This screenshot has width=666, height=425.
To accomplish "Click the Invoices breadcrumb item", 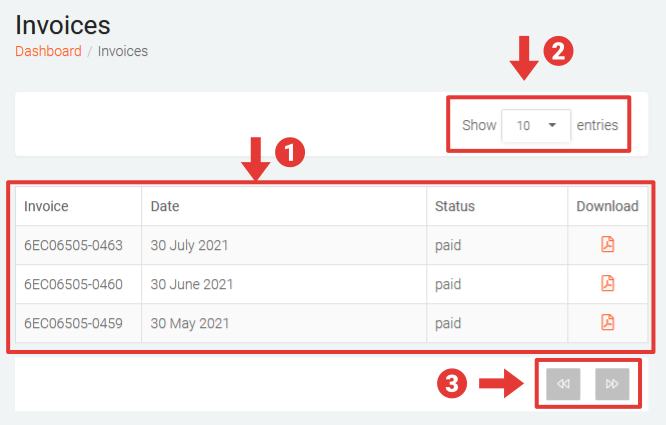I will click(x=122, y=51).
